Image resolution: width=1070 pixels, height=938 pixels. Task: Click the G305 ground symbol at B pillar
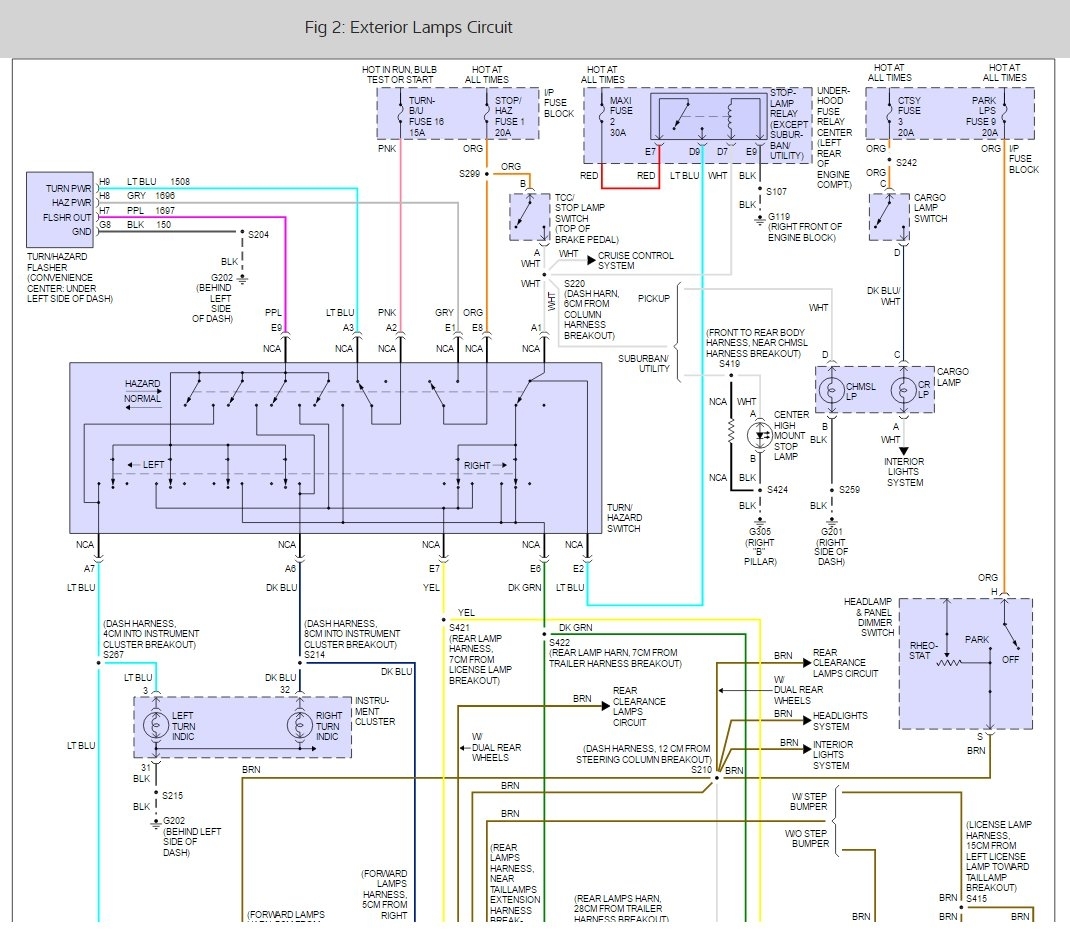click(x=760, y=522)
